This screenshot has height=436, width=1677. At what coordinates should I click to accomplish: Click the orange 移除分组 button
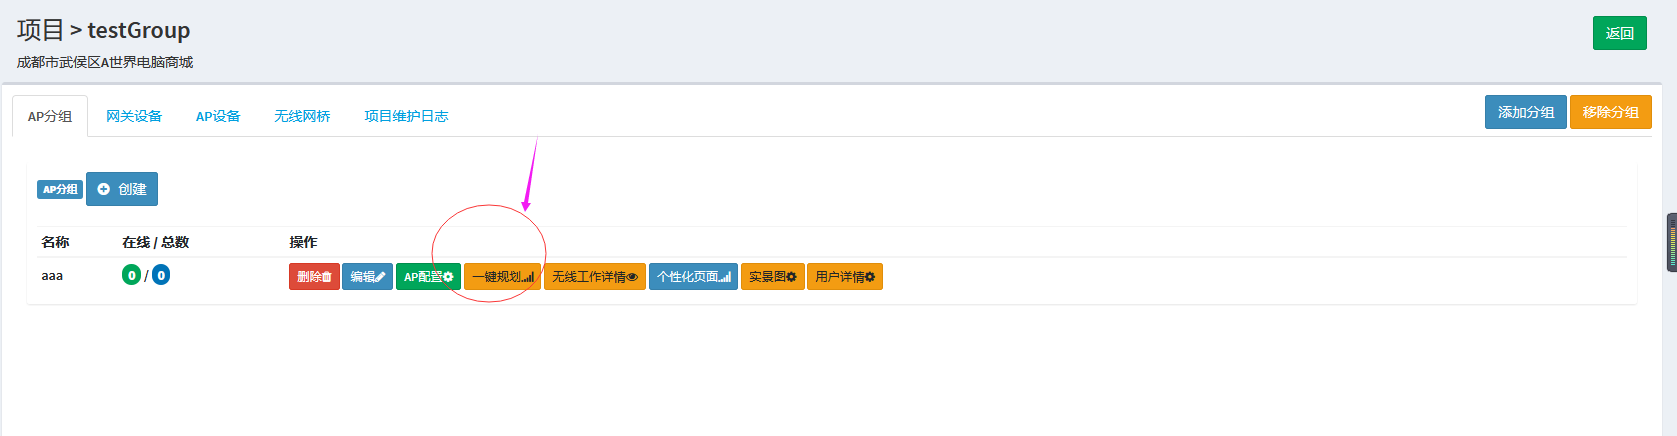[1610, 112]
